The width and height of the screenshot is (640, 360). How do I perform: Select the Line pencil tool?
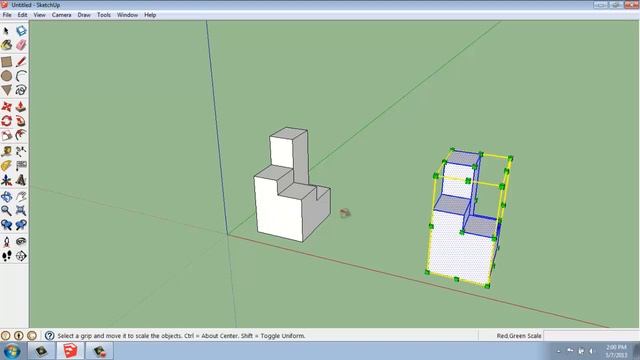pyautogui.click(x=21, y=62)
